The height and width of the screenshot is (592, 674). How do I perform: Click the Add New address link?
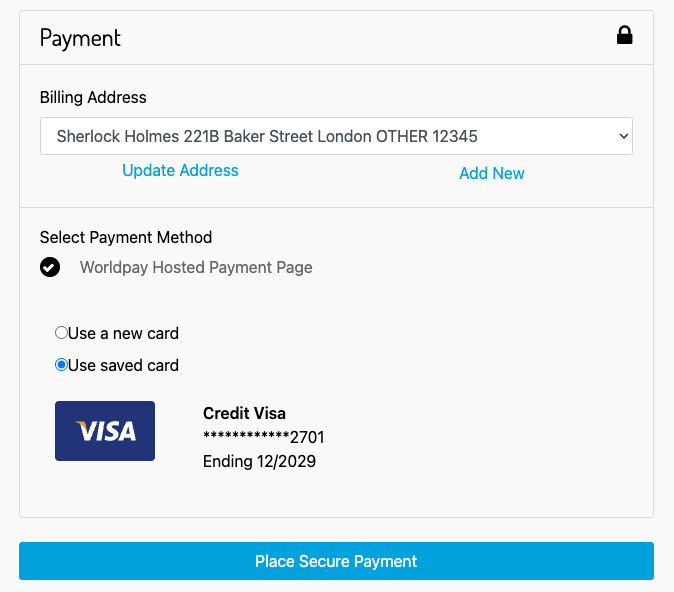(491, 173)
